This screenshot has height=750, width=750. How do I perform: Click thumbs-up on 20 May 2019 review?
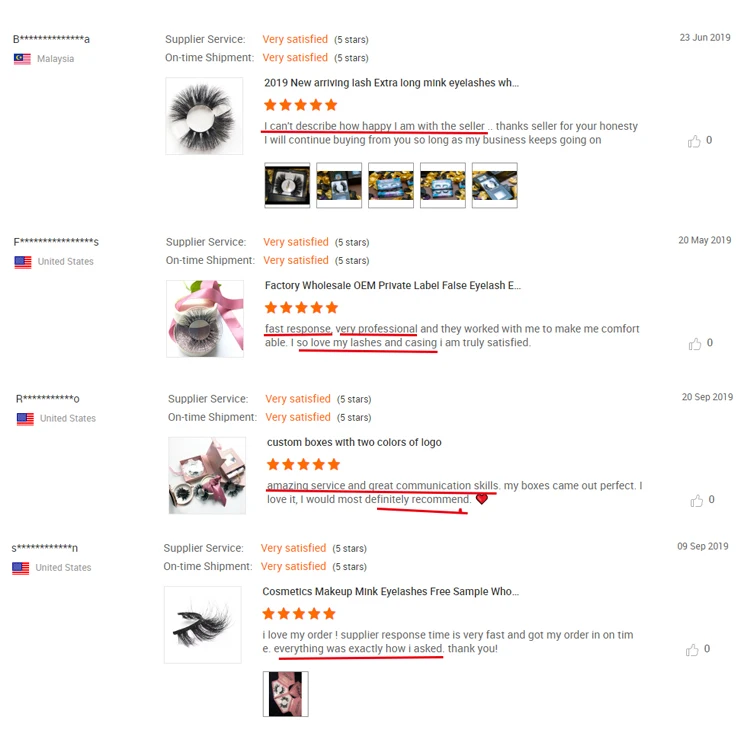point(695,344)
